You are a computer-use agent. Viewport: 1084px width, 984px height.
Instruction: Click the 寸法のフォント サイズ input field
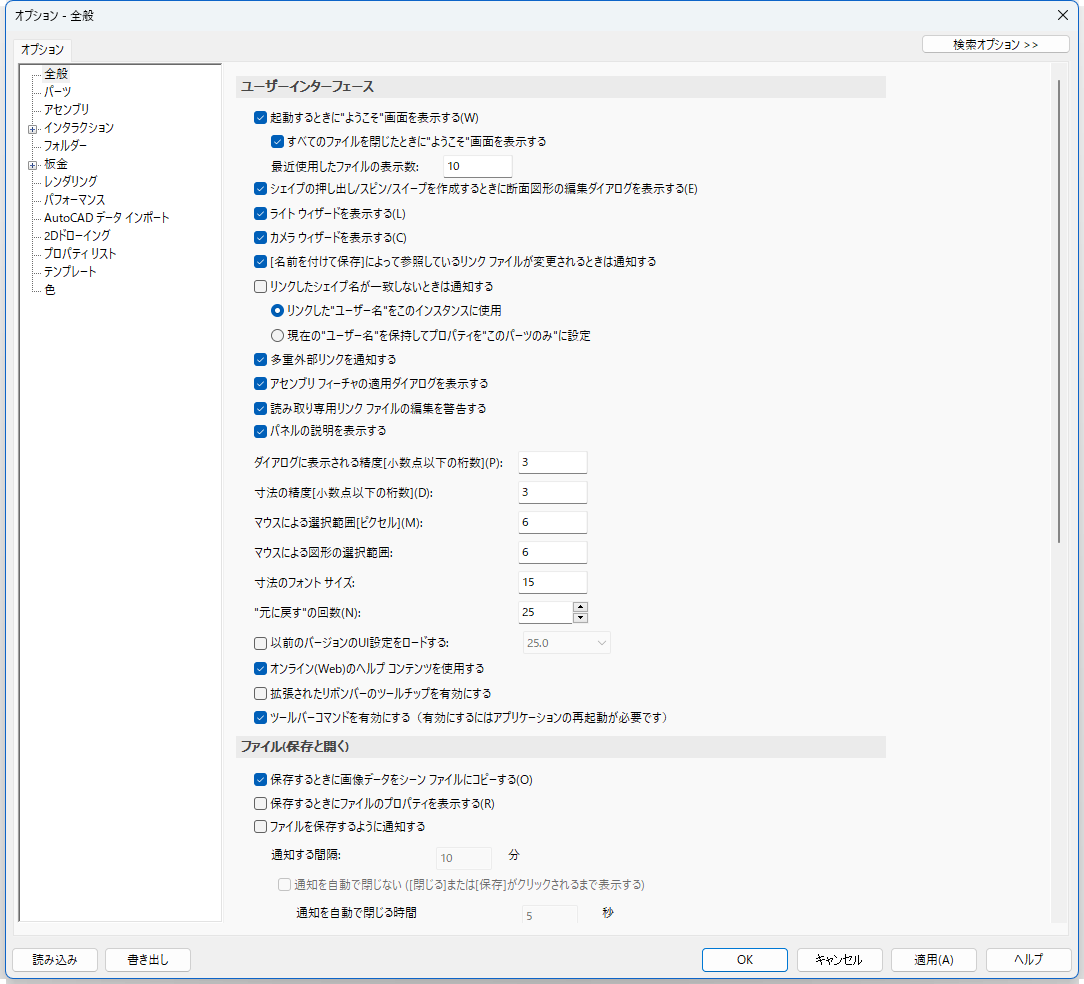coord(552,582)
